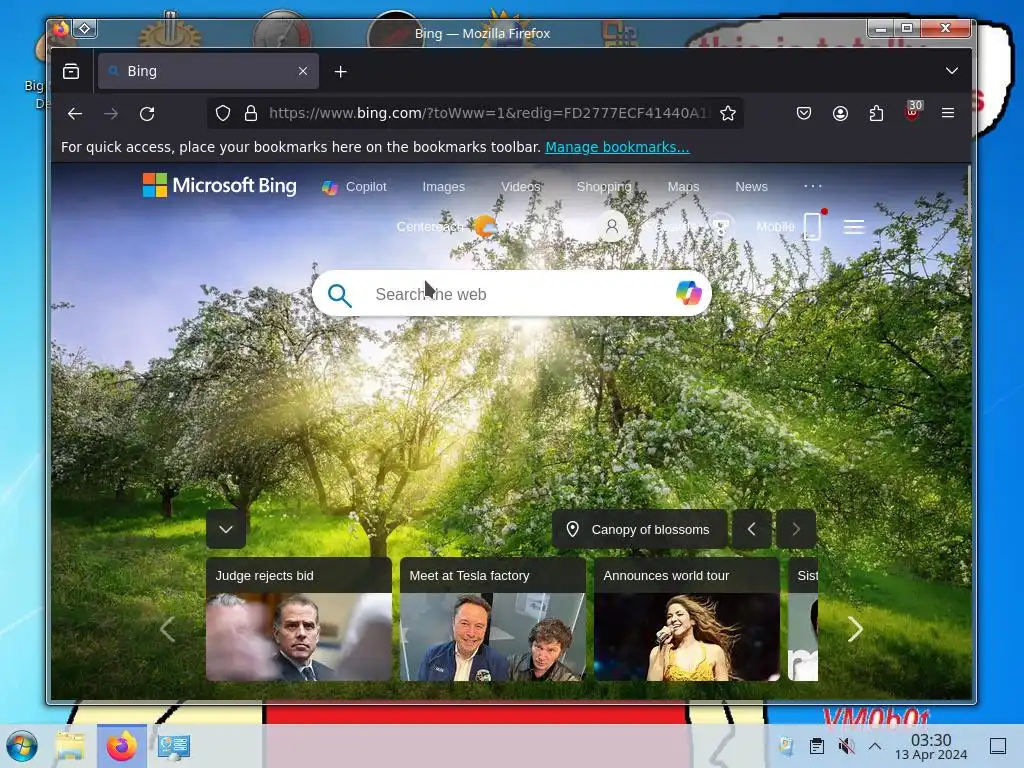Open the Rewards trophy icon
Screen dimensions: 1024x768
click(720, 227)
